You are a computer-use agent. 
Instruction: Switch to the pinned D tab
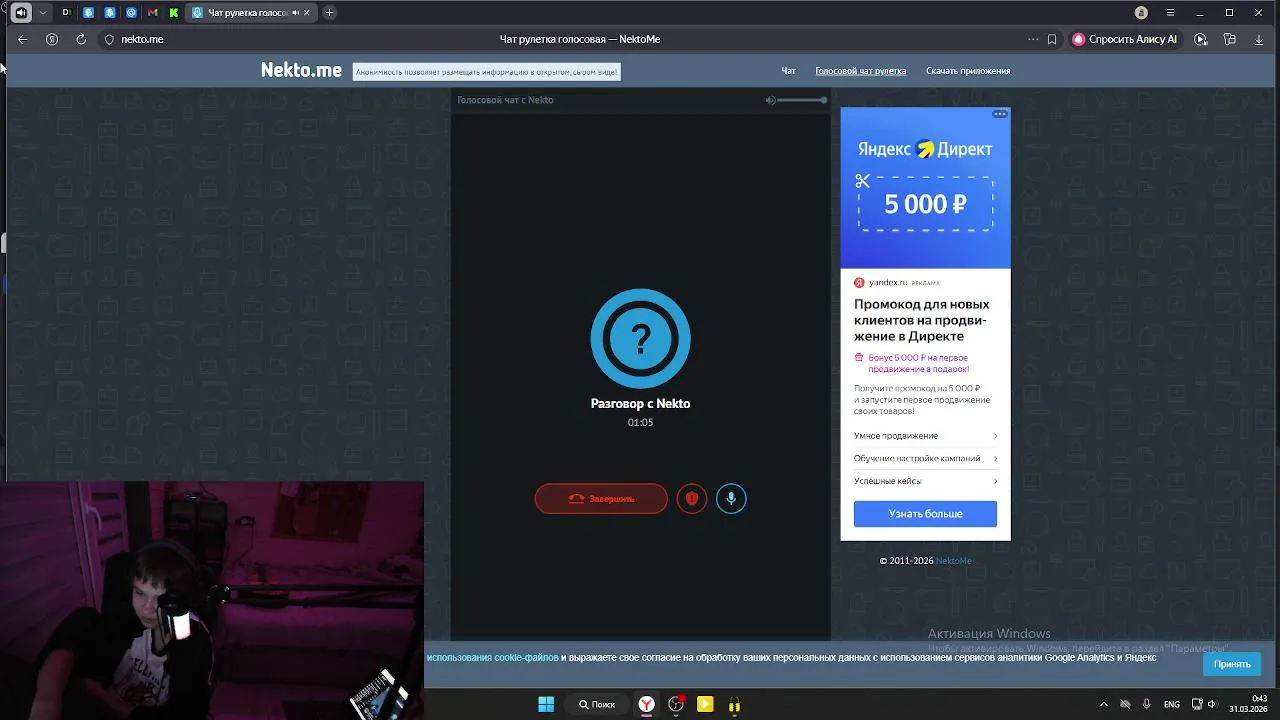coord(66,13)
